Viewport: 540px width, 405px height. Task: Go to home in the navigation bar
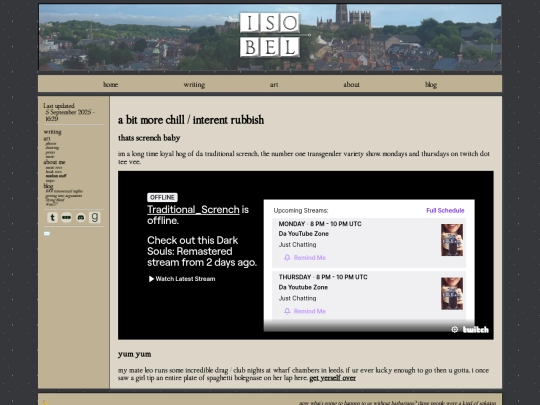tap(111, 84)
